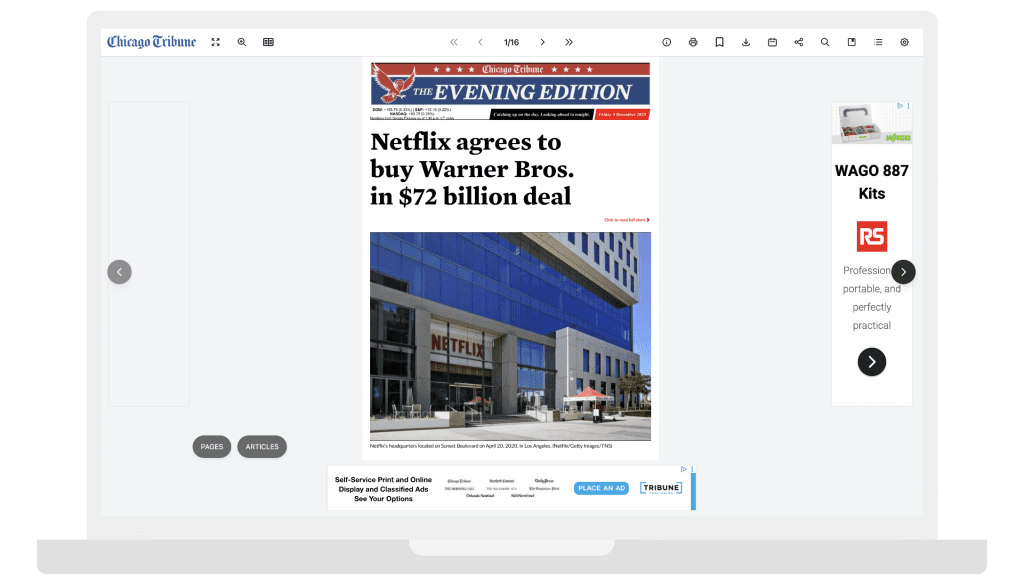The width and height of the screenshot is (1024, 585).
Task: Switch to two-page spread view icon
Action: point(268,42)
